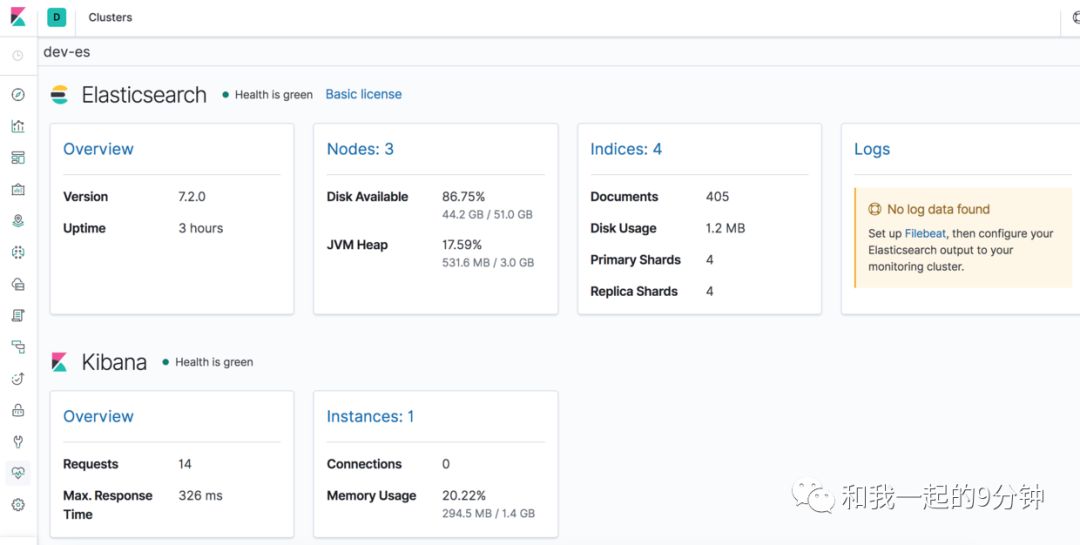Click the Elasticsearch section heading
The height and width of the screenshot is (545, 1080).
click(x=144, y=94)
